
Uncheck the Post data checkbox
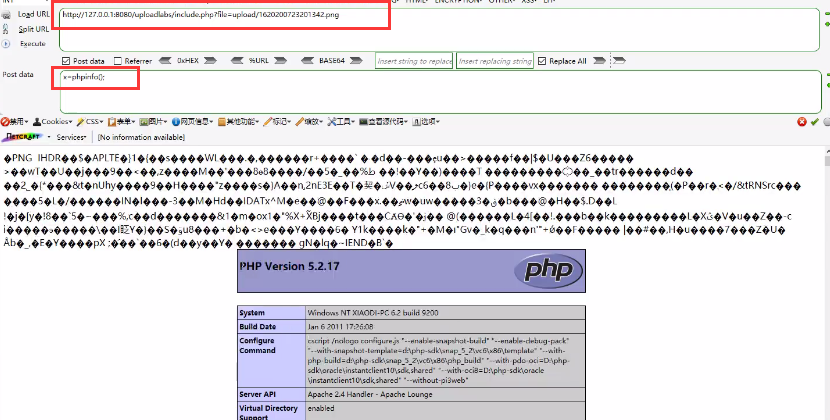point(66,61)
